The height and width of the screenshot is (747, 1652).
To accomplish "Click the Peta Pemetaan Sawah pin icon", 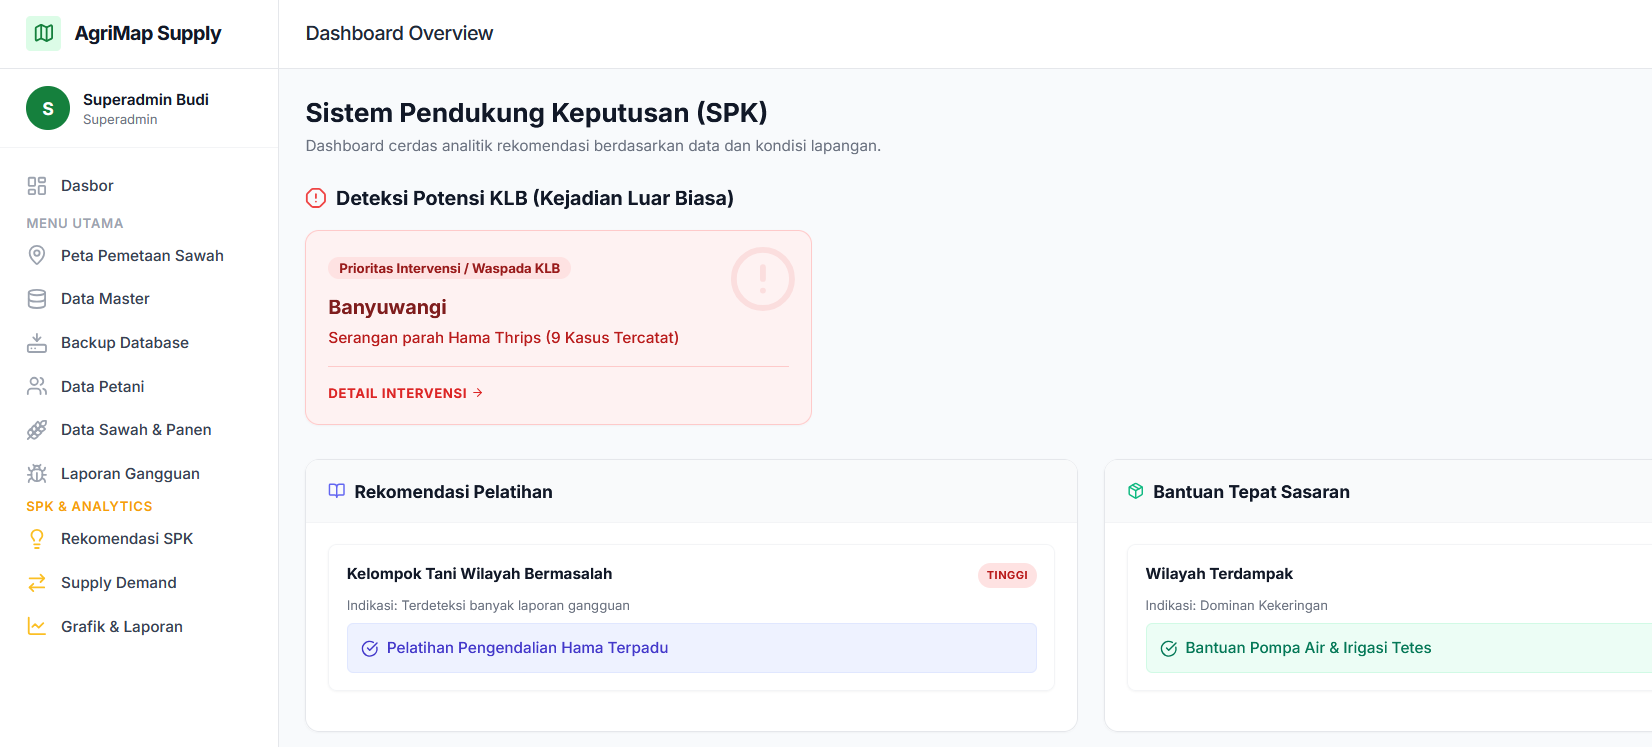I will tap(37, 255).
